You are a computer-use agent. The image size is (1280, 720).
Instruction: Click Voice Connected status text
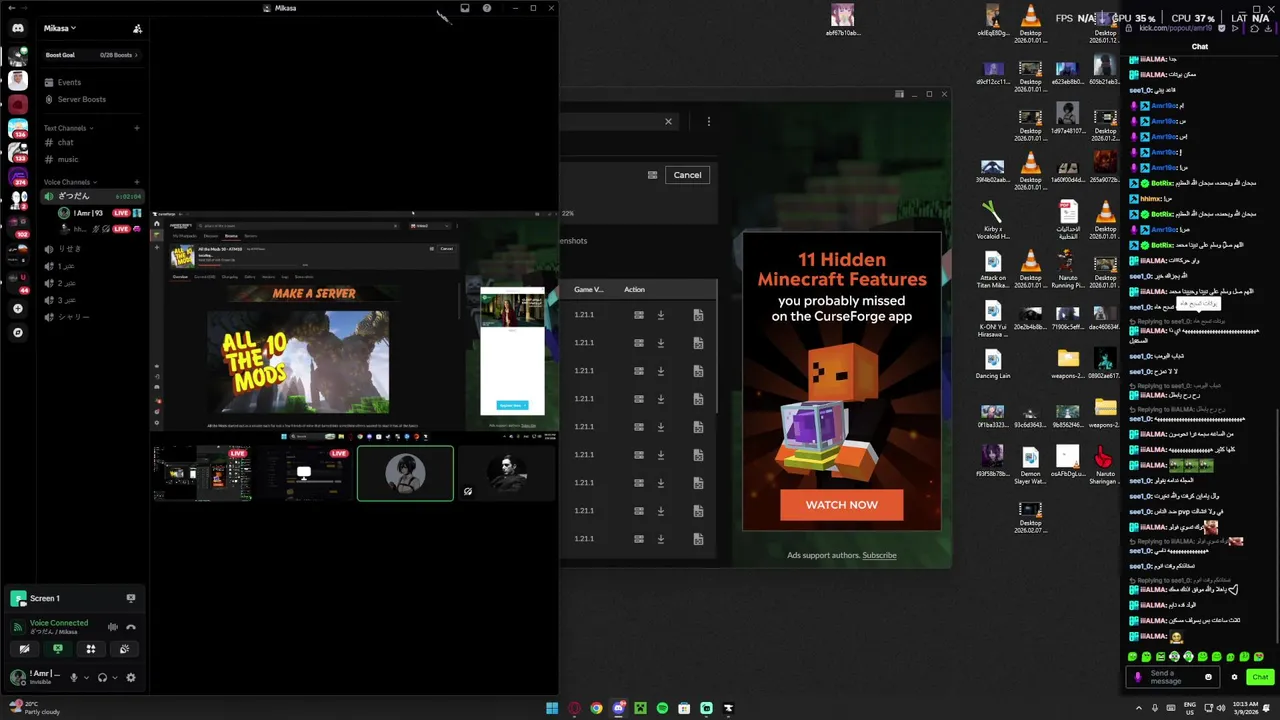click(58, 623)
